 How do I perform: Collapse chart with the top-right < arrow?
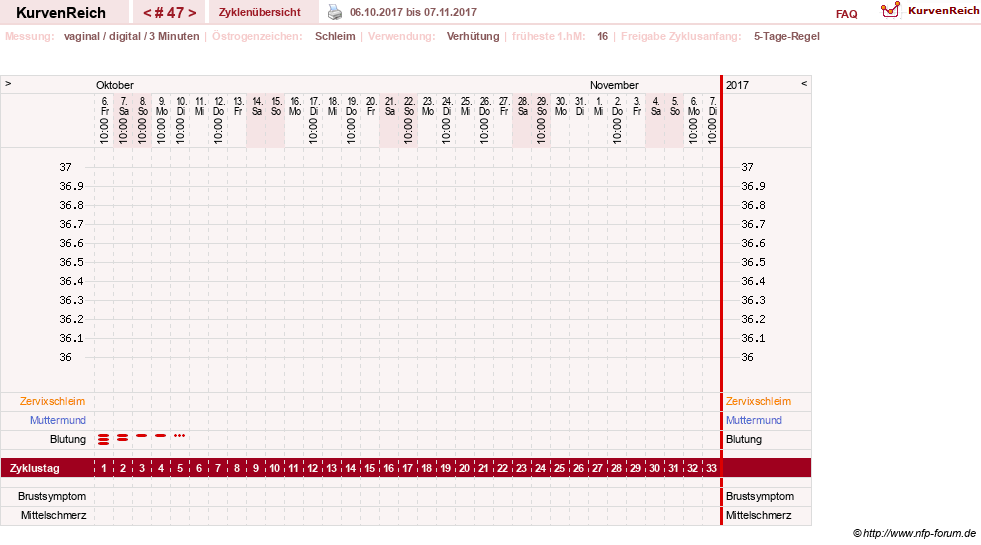point(804,83)
